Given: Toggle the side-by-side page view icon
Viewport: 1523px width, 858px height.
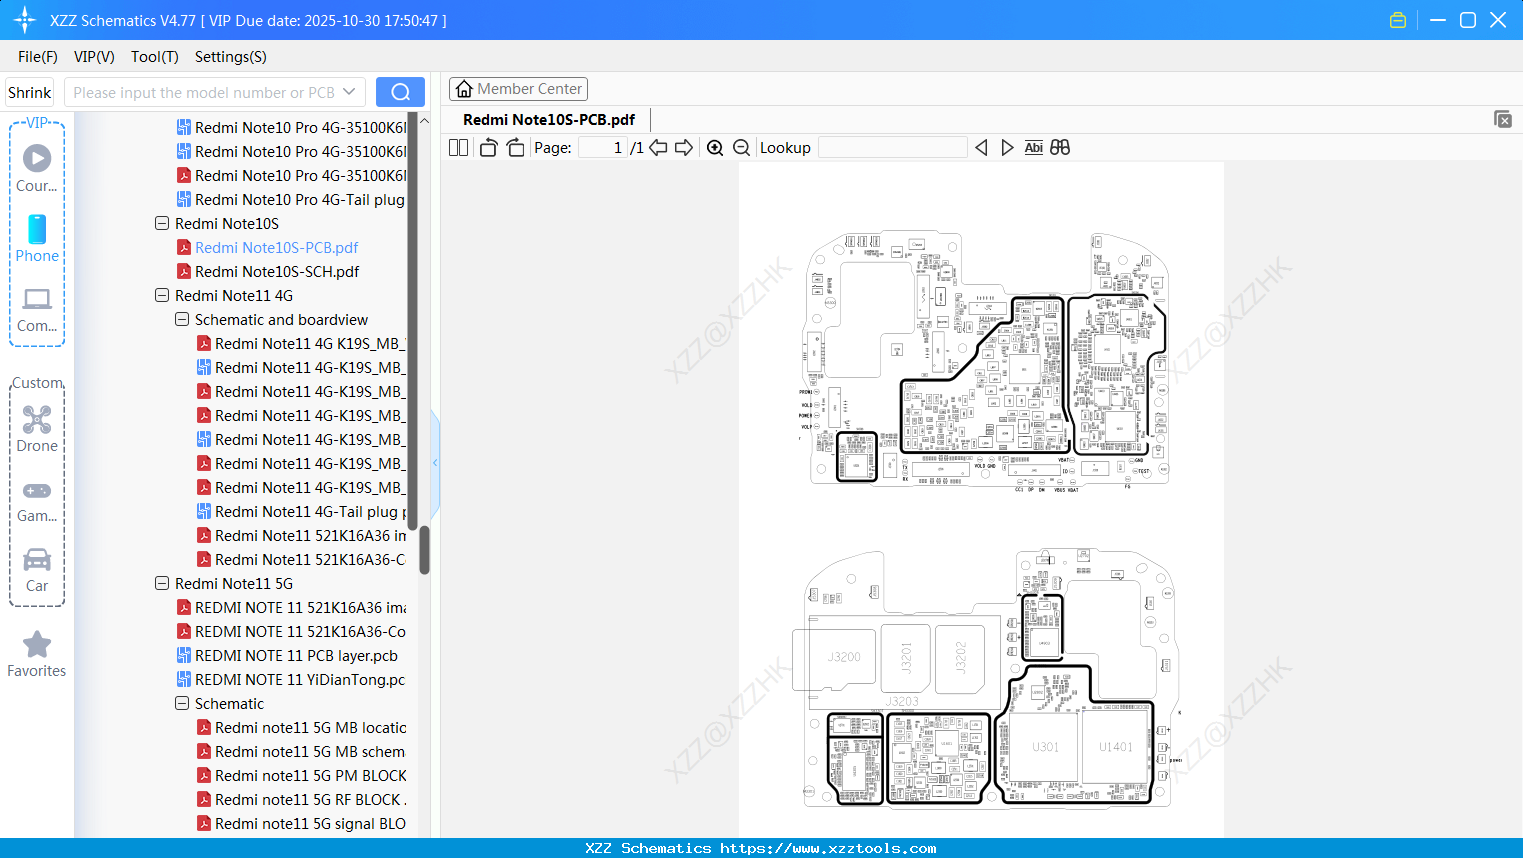Looking at the screenshot, I should [458, 147].
